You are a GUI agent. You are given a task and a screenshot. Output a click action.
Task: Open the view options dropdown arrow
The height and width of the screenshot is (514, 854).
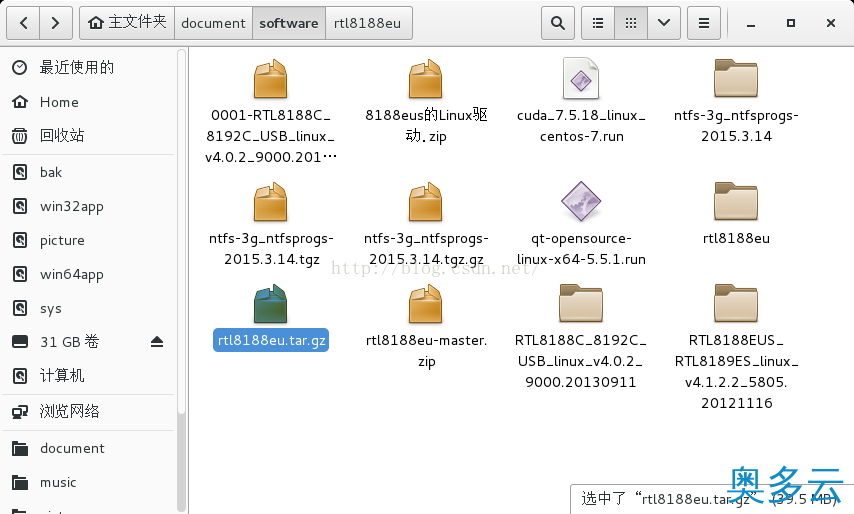(664, 23)
